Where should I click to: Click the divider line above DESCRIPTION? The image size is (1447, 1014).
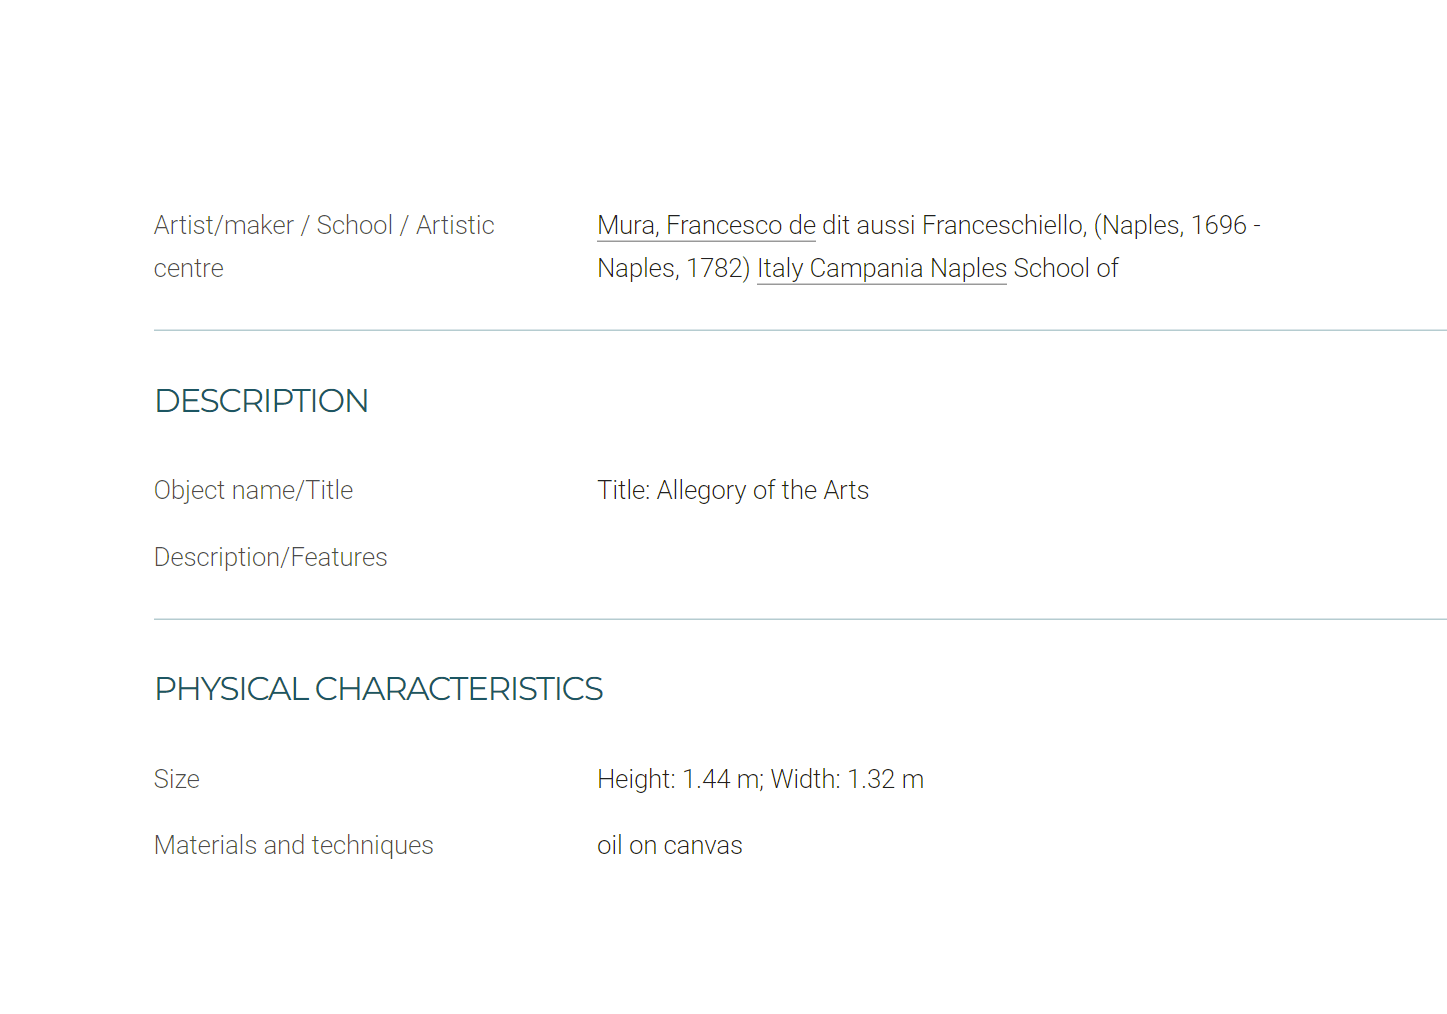coord(800,330)
